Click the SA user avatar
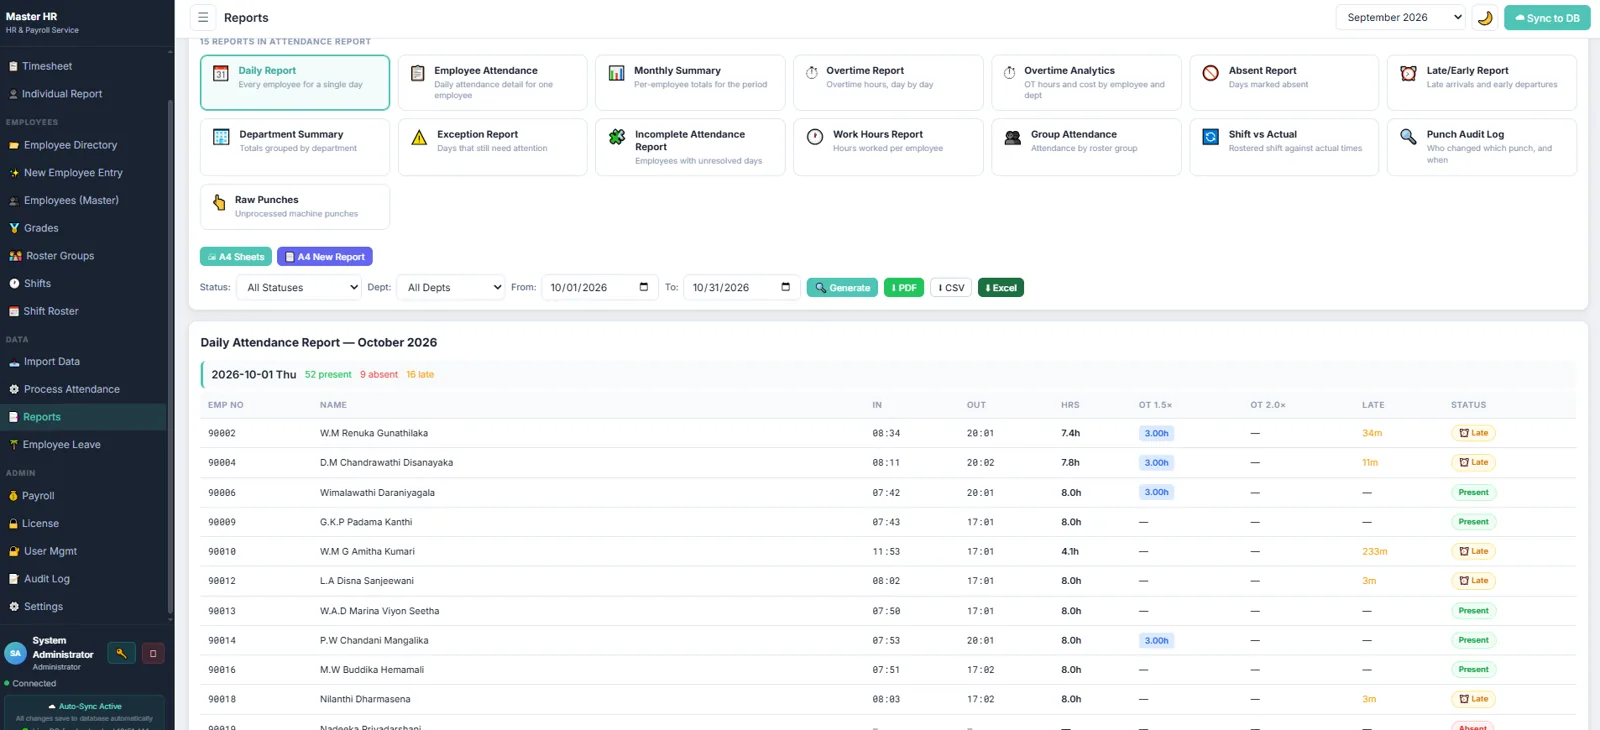 (x=15, y=653)
